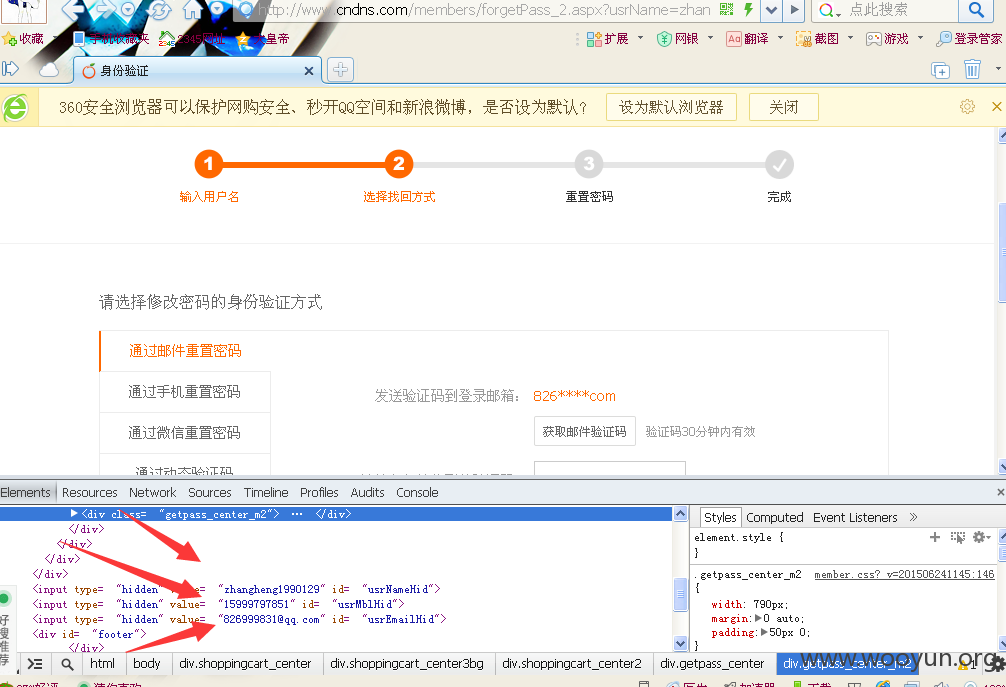This screenshot has height=687, width=1006.
Task: Open 登录管家 login manager
Action: coord(969,39)
